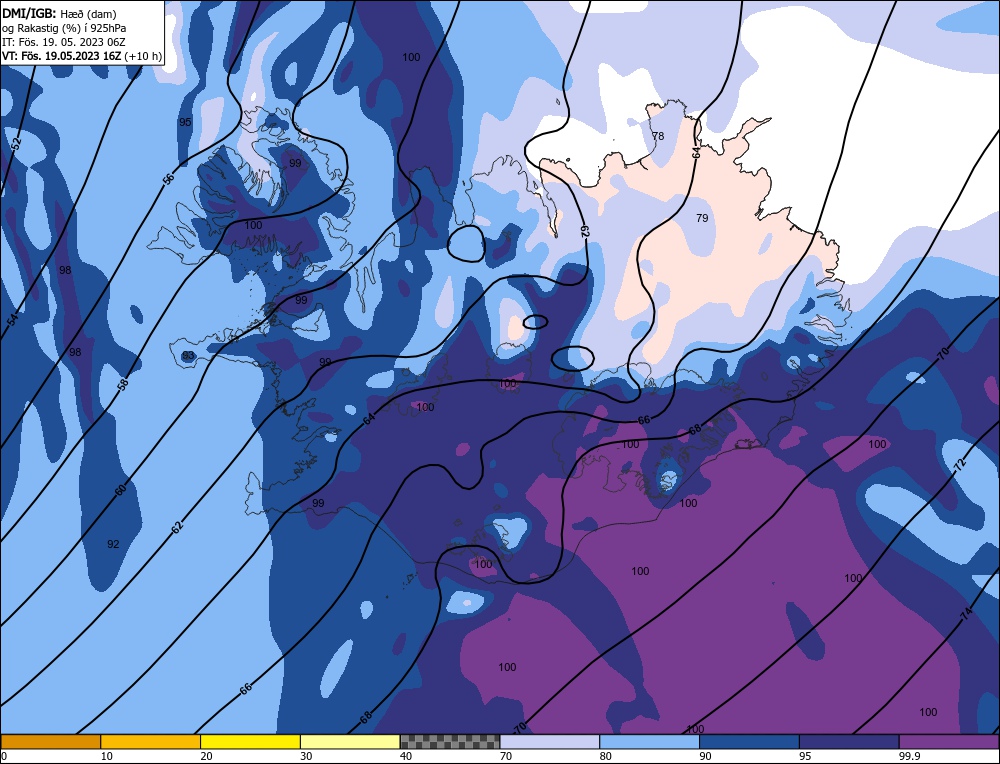Image resolution: width=1000 pixels, height=764 pixels.
Task: Click the legend tick label '99.9'
Action: click(x=908, y=756)
